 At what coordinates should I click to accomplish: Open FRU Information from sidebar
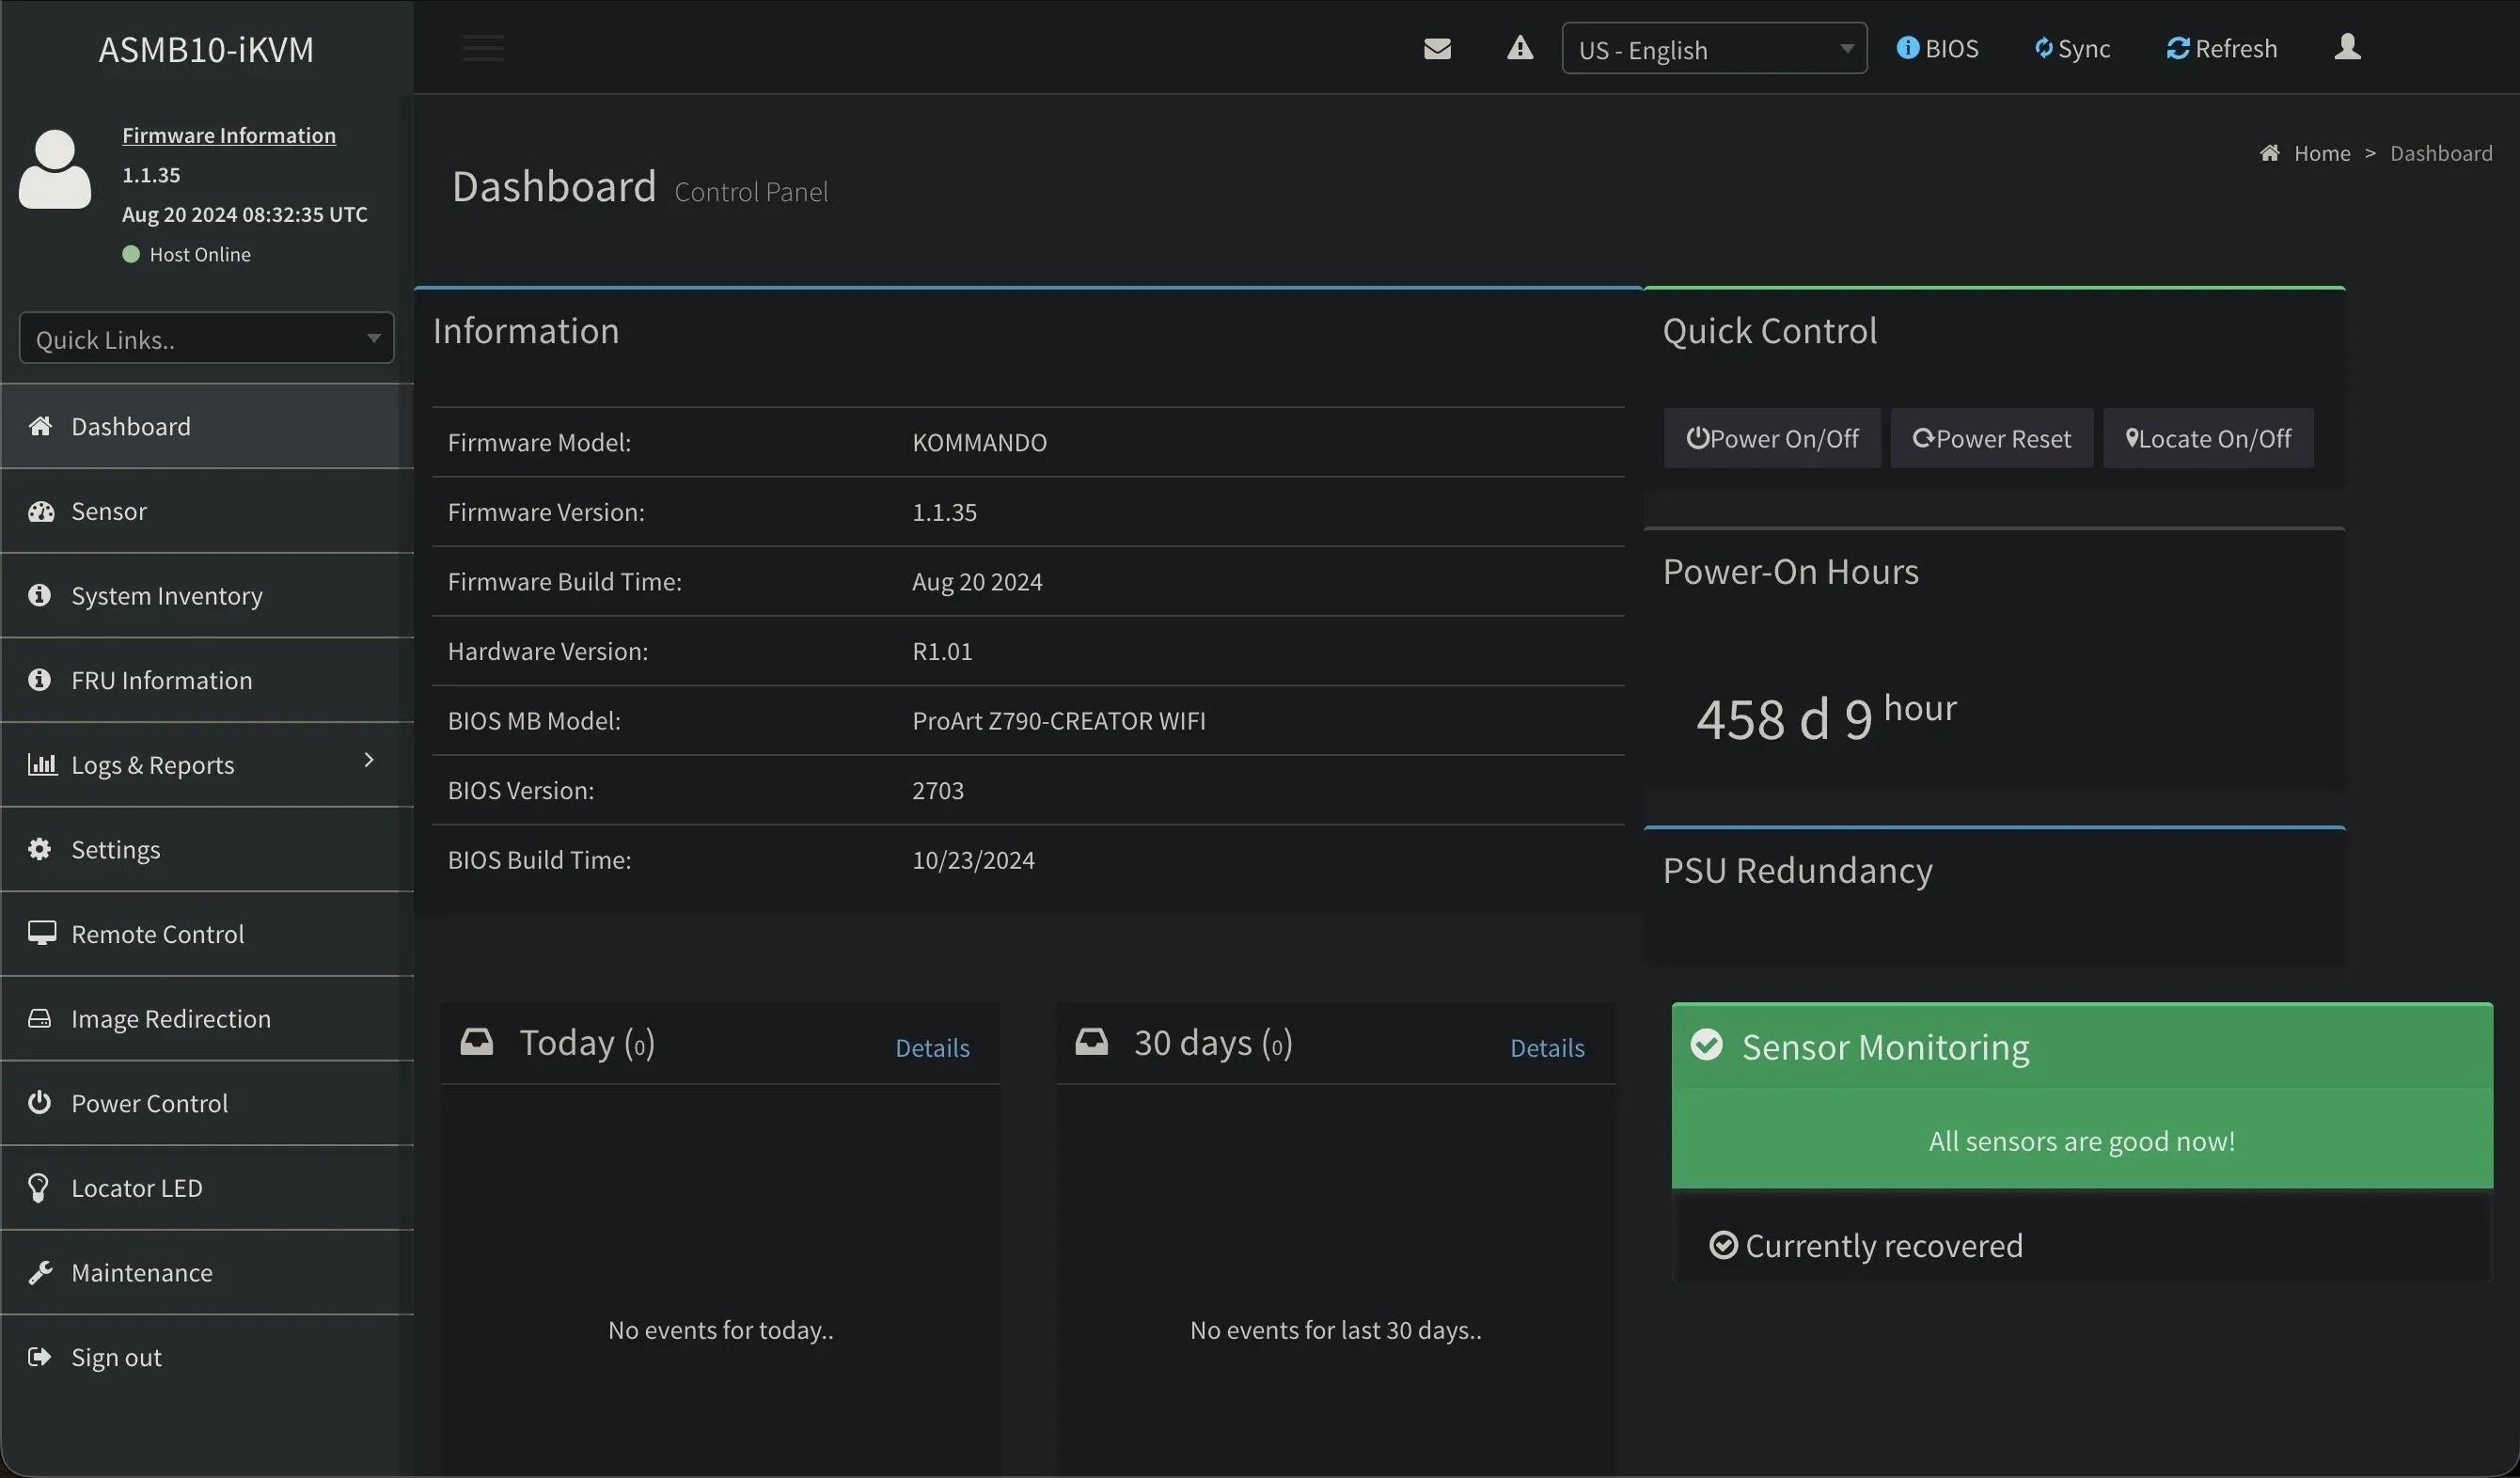pos(207,680)
